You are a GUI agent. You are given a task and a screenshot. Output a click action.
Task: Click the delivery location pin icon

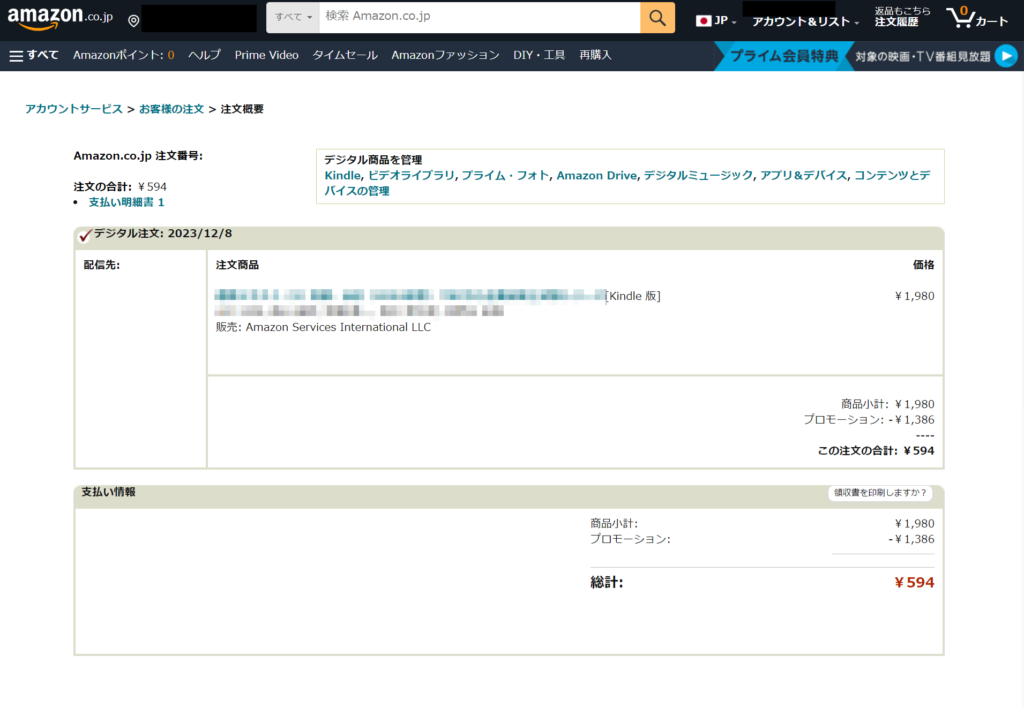[x=134, y=21]
